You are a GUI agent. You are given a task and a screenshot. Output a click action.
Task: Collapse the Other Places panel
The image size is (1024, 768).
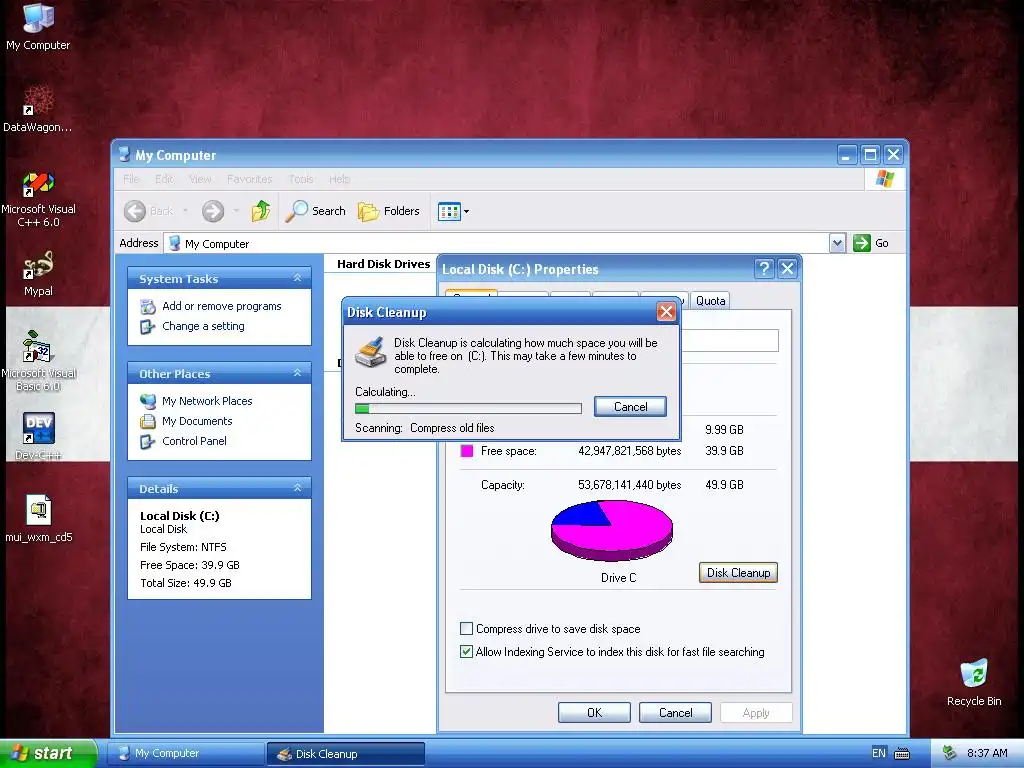297,373
